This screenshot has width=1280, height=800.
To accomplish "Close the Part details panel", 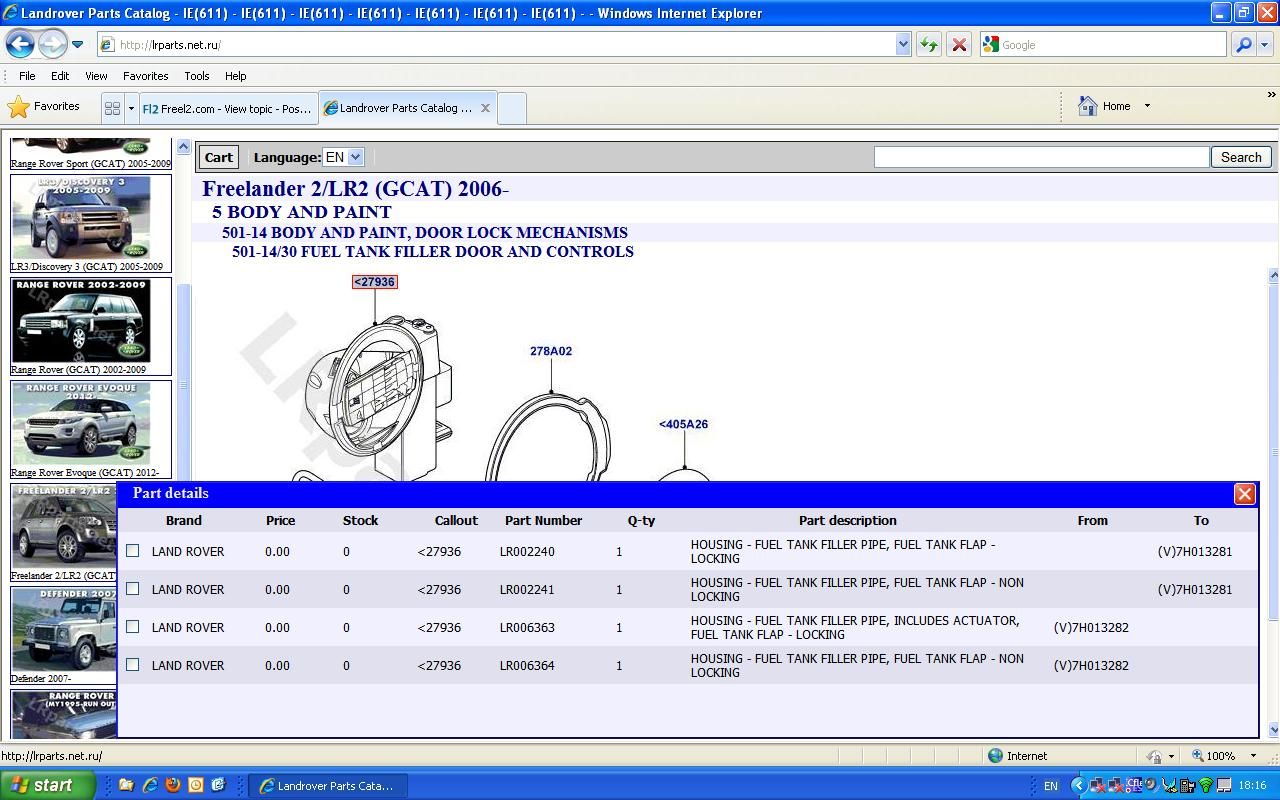I will 1244,494.
